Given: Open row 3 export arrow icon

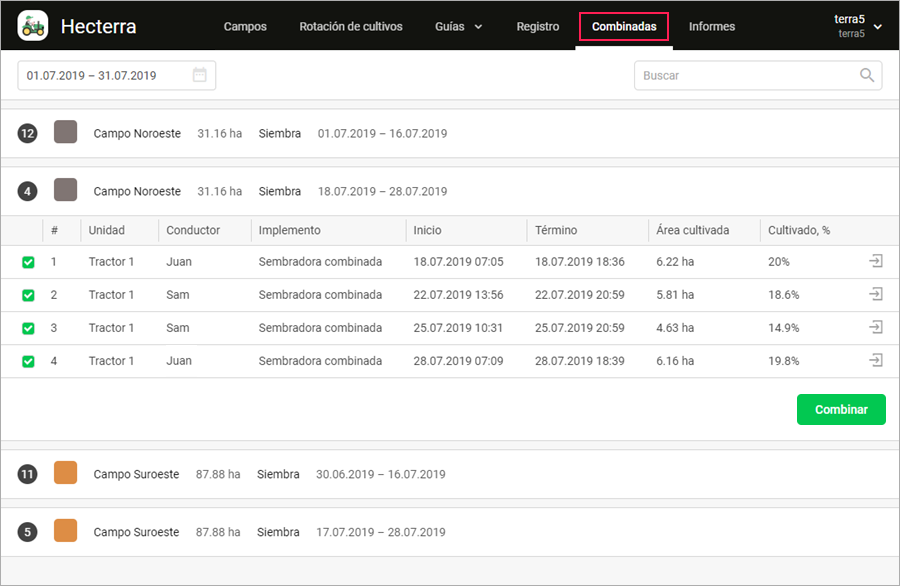Looking at the screenshot, I should (x=875, y=327).
